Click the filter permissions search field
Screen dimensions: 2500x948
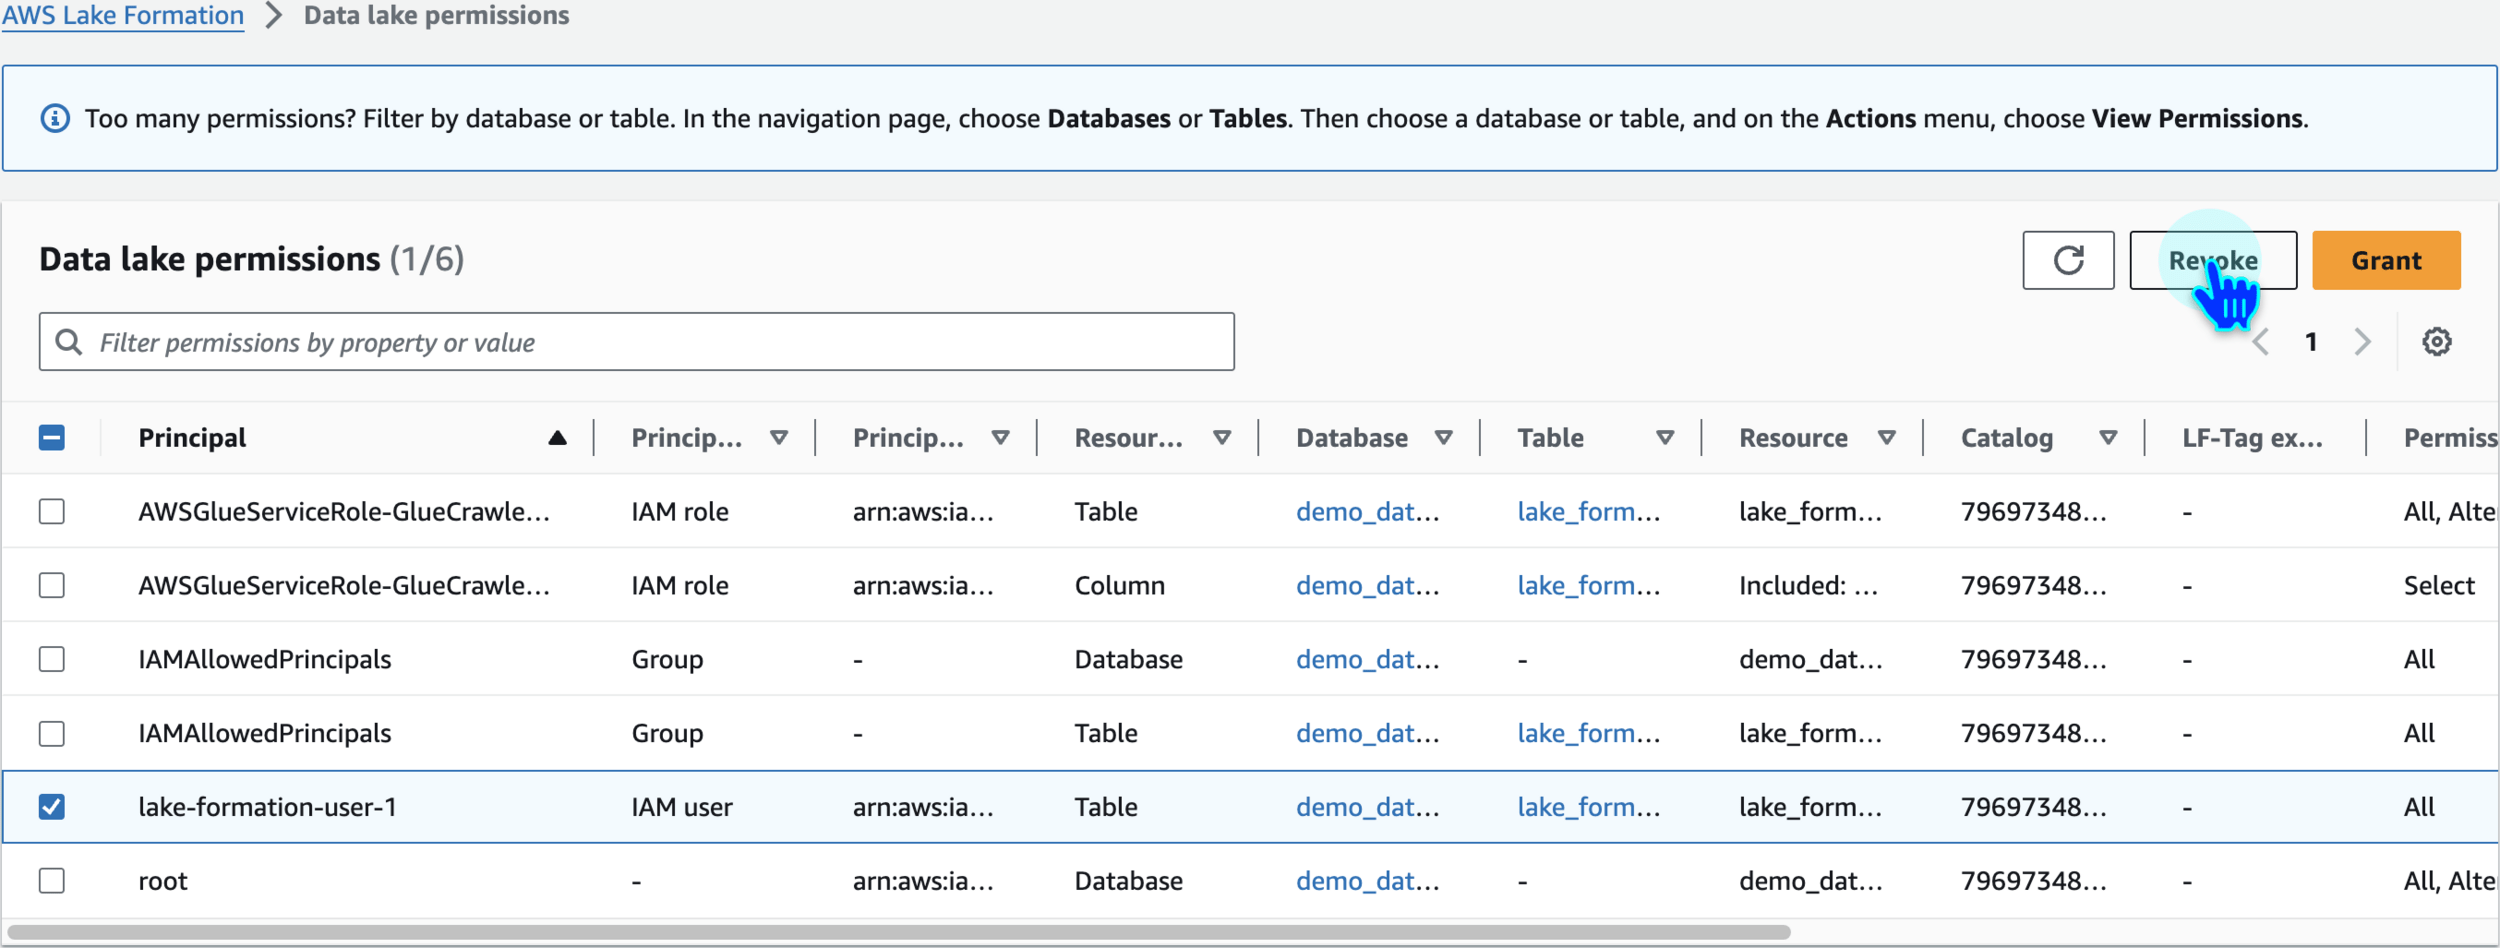point(637,342)
